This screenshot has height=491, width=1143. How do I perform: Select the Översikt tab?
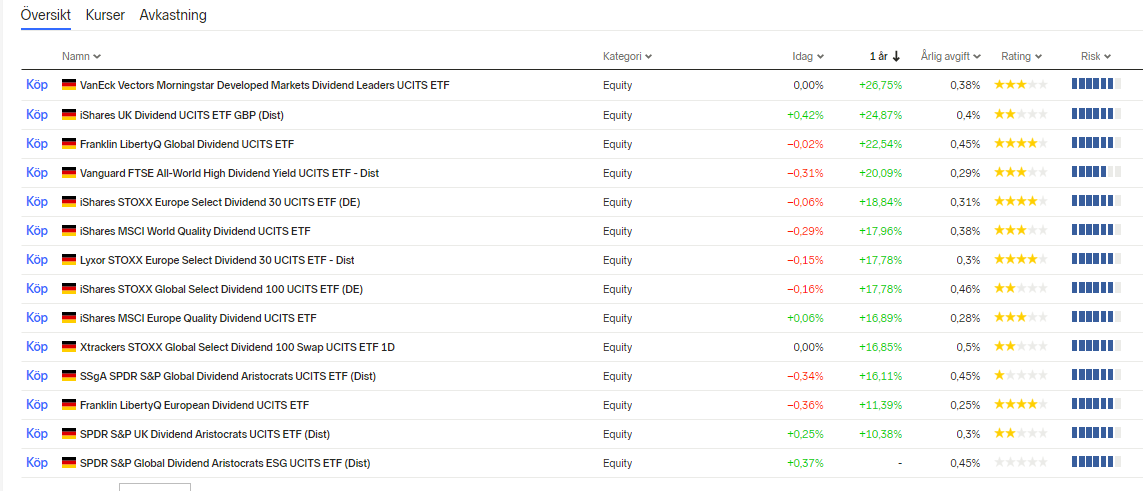point(45,16)
